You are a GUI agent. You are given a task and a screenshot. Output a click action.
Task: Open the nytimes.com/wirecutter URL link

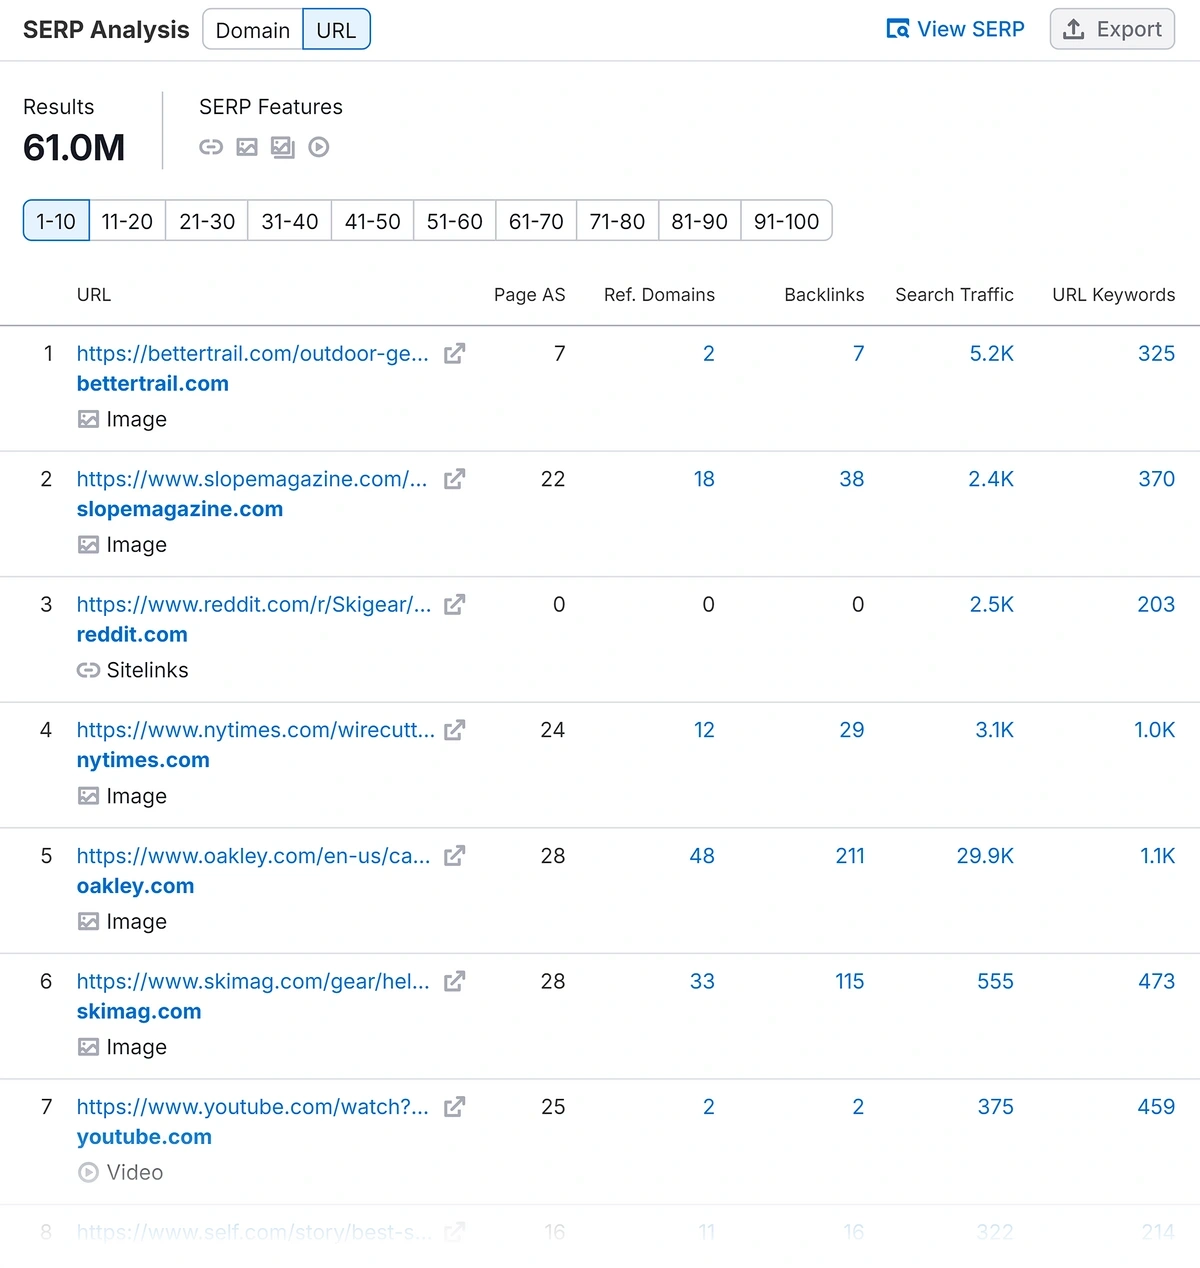pyautogui.click(x=256, y=730)
